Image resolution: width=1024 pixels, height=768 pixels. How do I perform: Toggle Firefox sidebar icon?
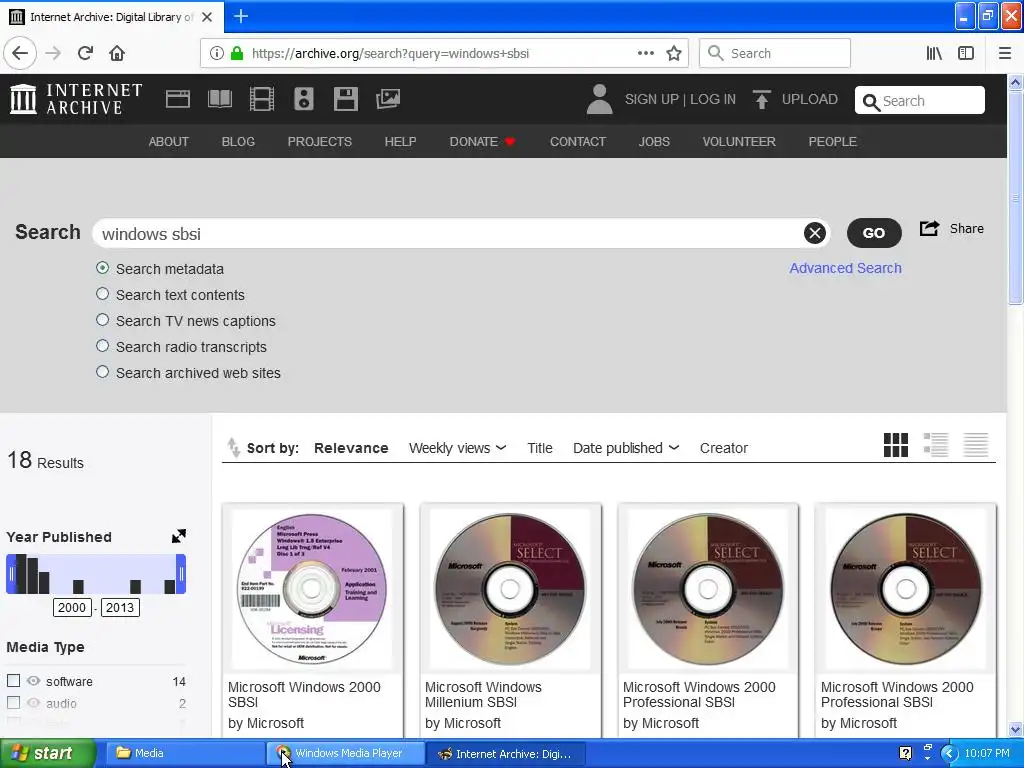pyautogui.click(x=966, y=54)
